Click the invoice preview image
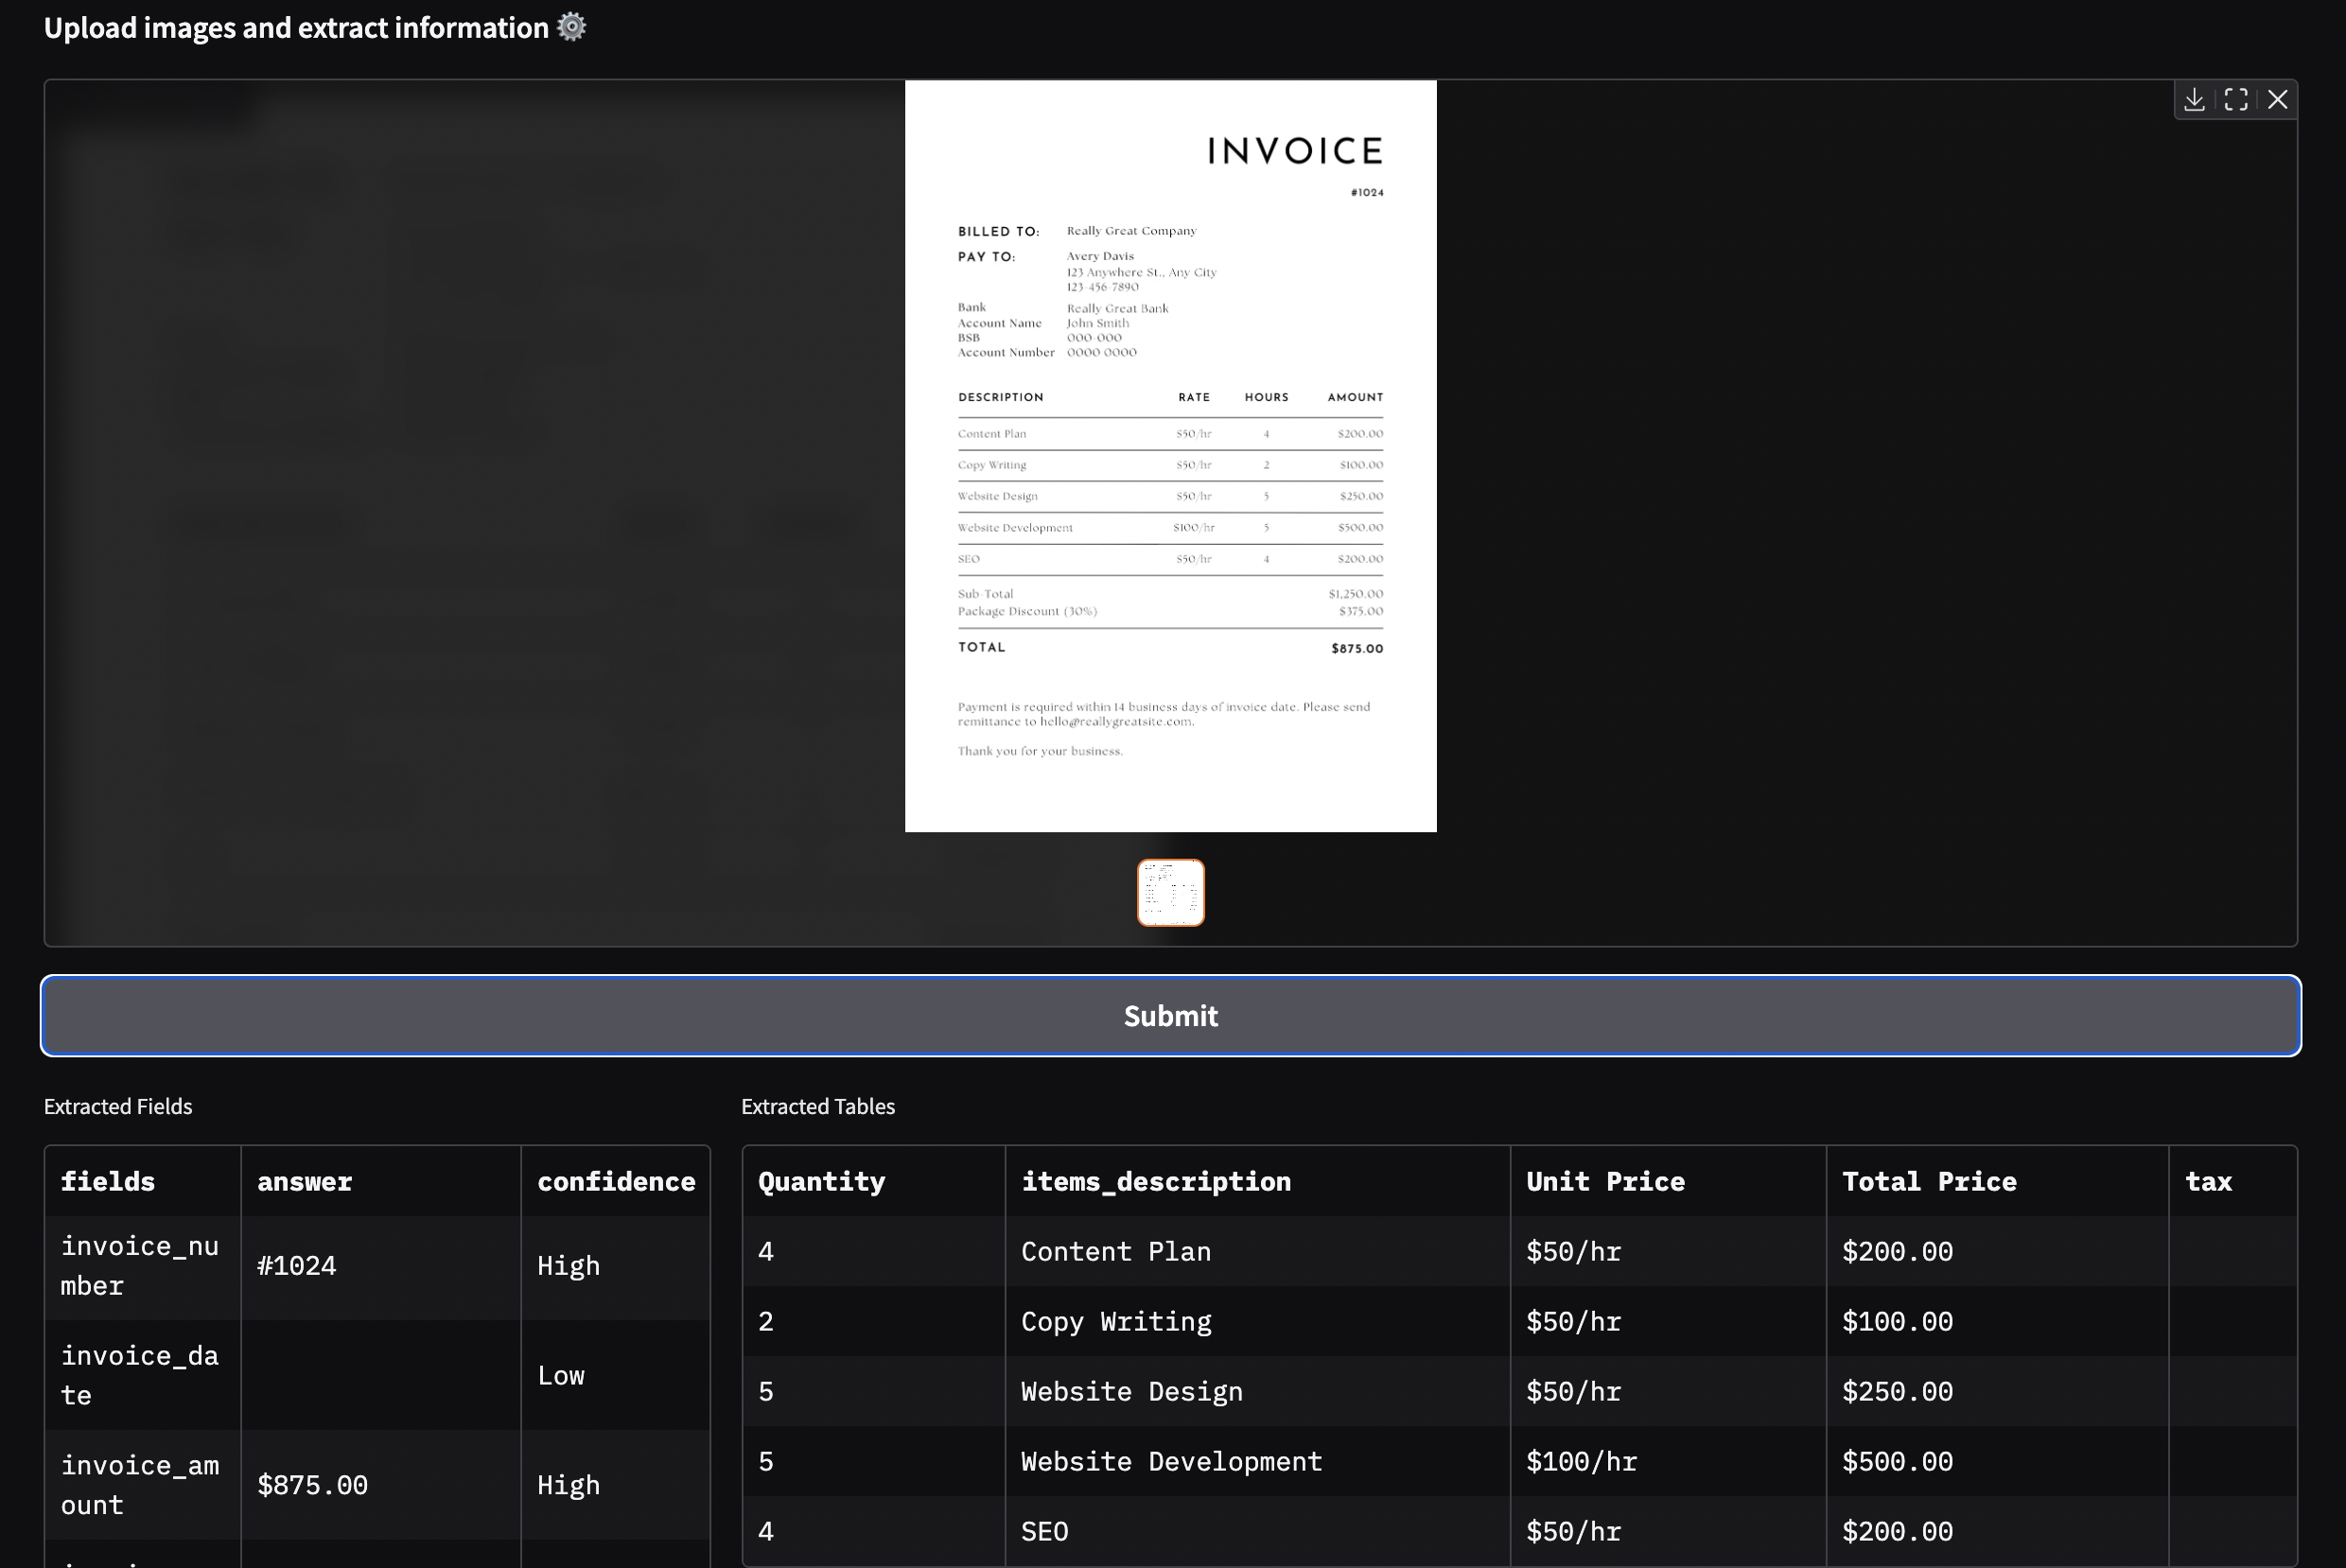Viewport: 2346px width, 1568px height. click(x=1170, y=455)
